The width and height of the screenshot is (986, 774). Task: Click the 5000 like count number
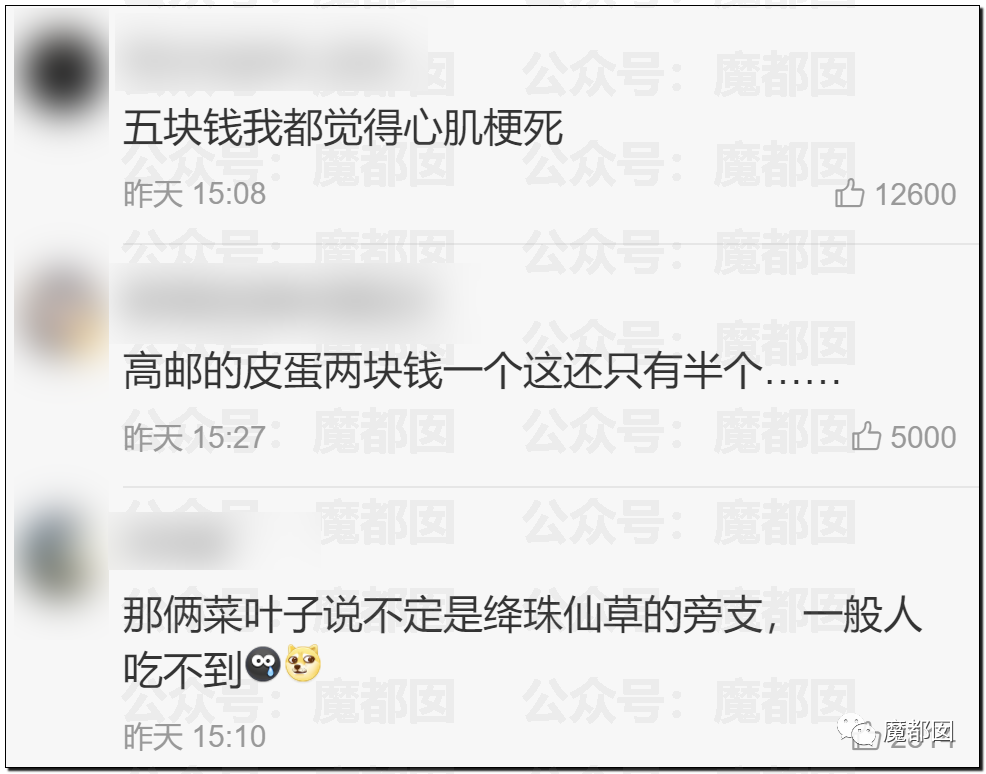click(x=923, y=437)
